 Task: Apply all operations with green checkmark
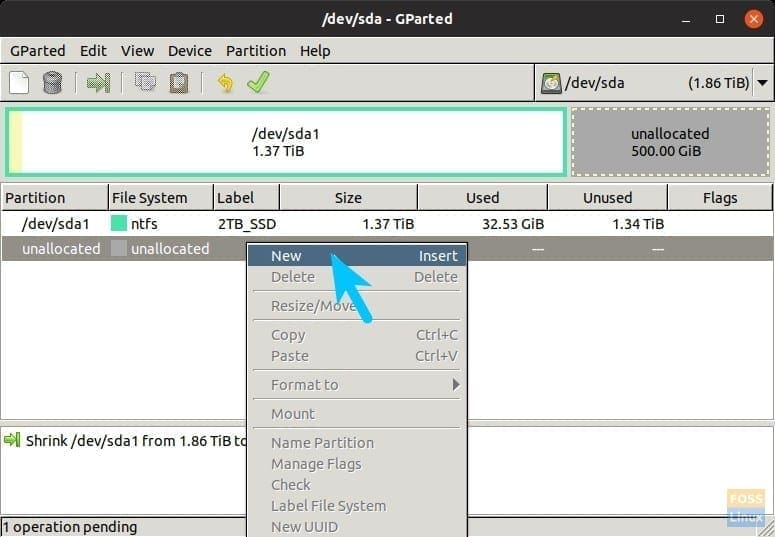pos(258,82)
